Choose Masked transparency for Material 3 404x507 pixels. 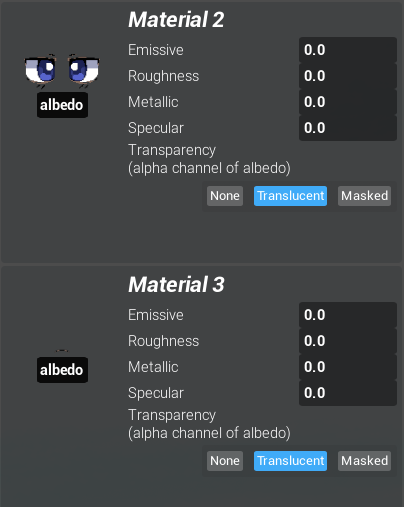[364, 461]
